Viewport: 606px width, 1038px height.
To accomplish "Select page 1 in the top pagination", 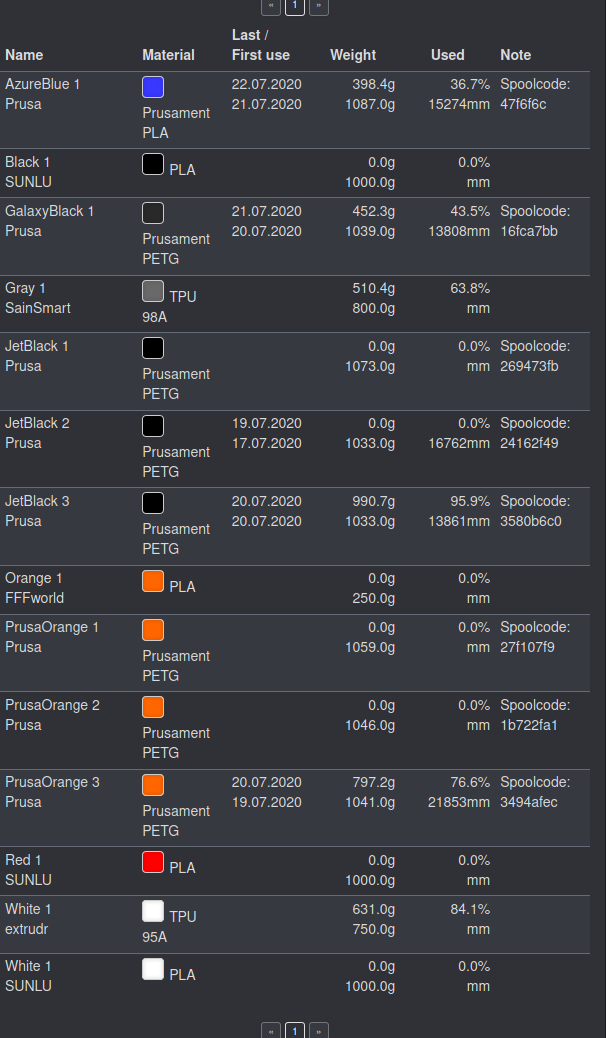I will 294,7.
